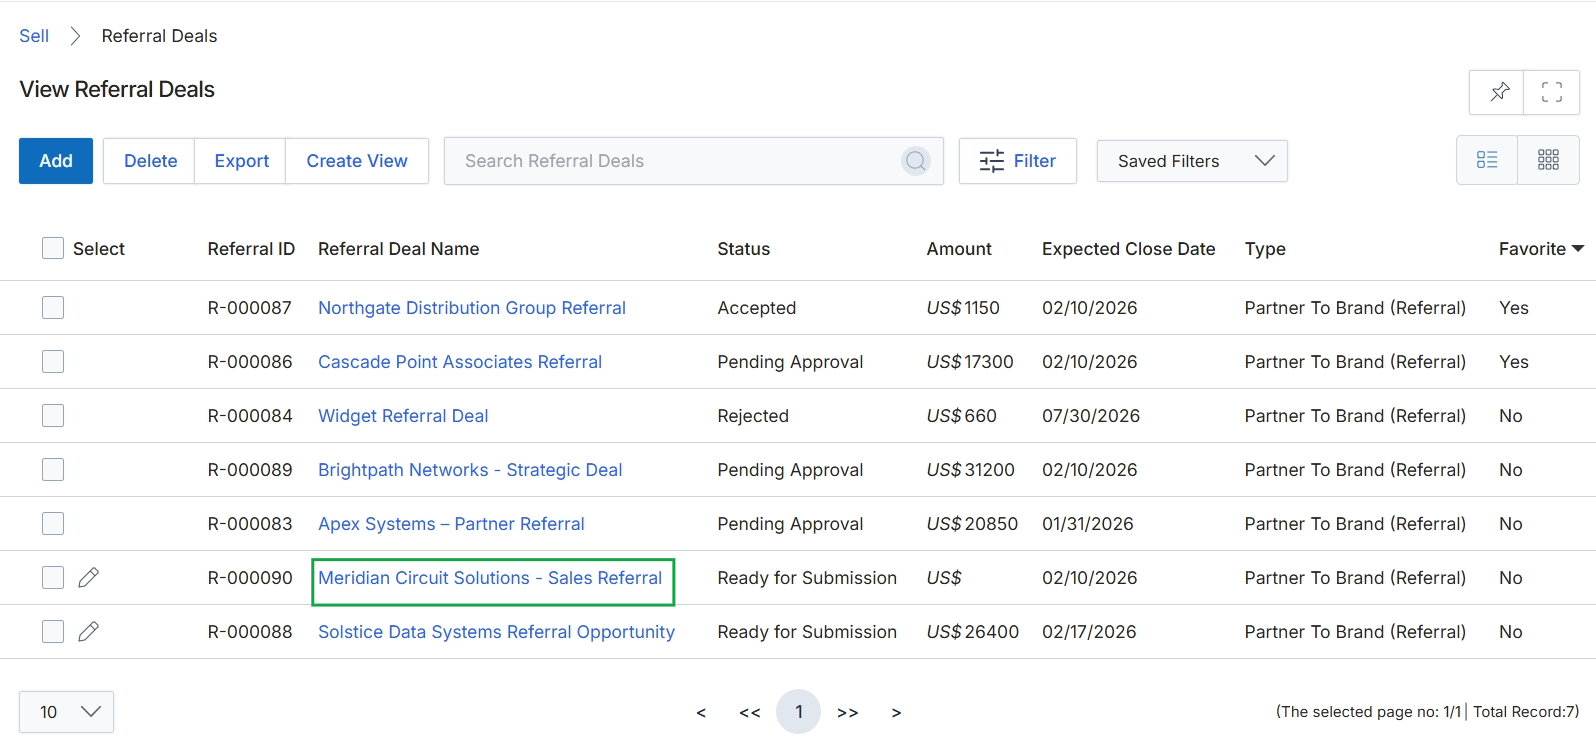The height and width of the screenshot is (751, 1596).
Task: Open the Saved Filters dropdown
Action: [x=1192, y=161]
